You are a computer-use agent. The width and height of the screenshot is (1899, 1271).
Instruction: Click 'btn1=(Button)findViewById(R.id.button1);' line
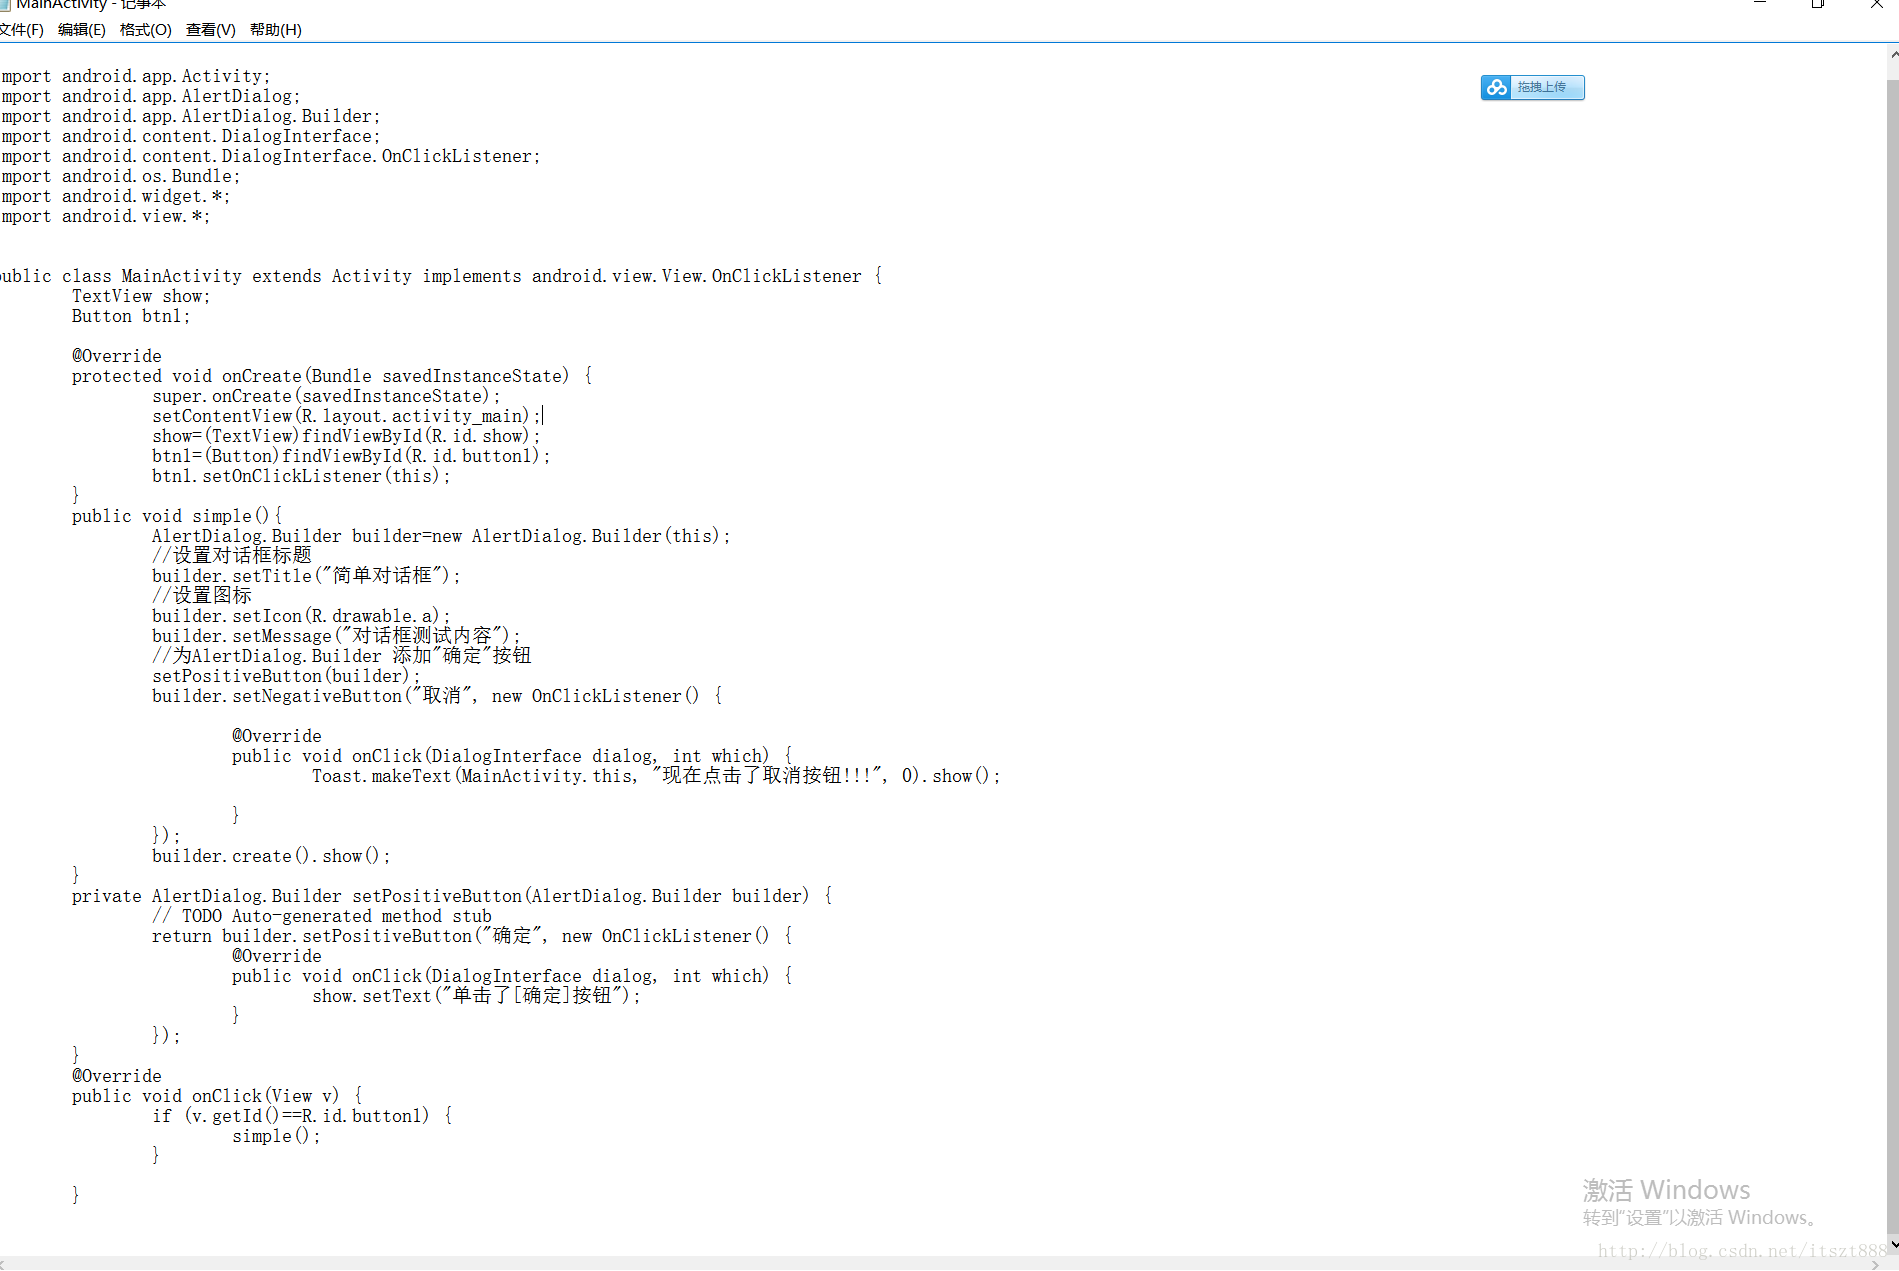click(351, 456)
